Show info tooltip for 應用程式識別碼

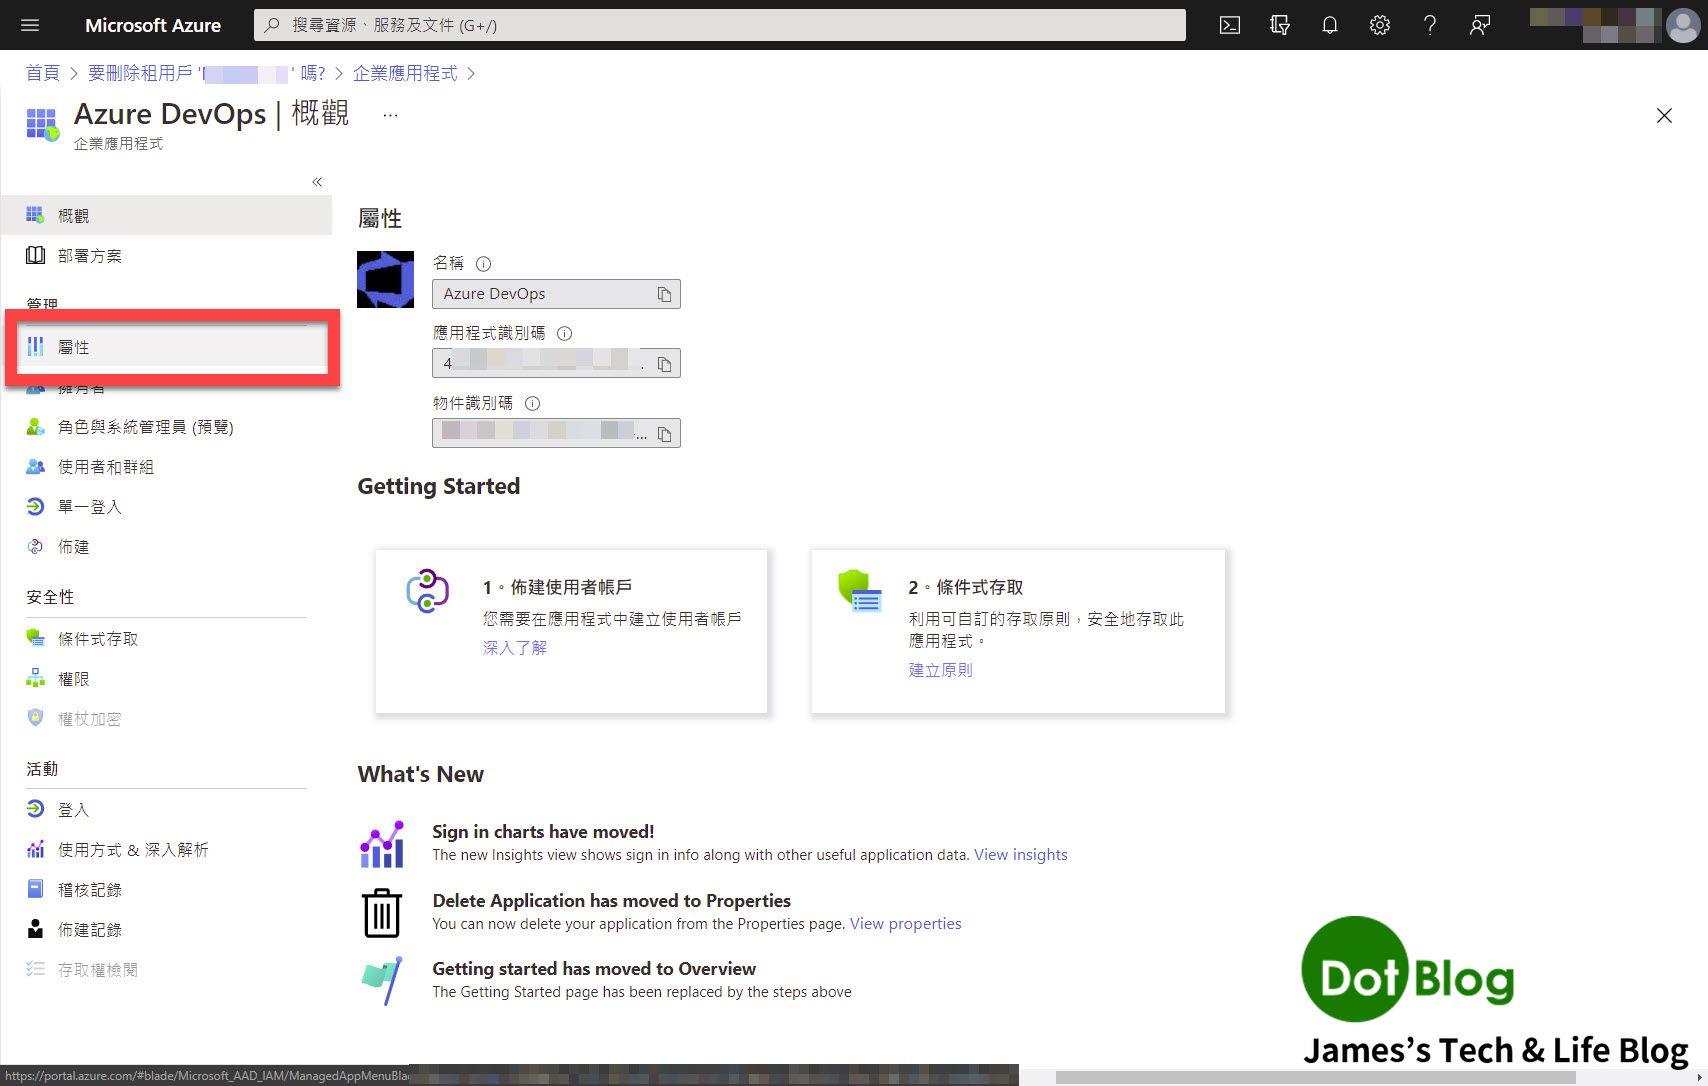tap(564, 334)
